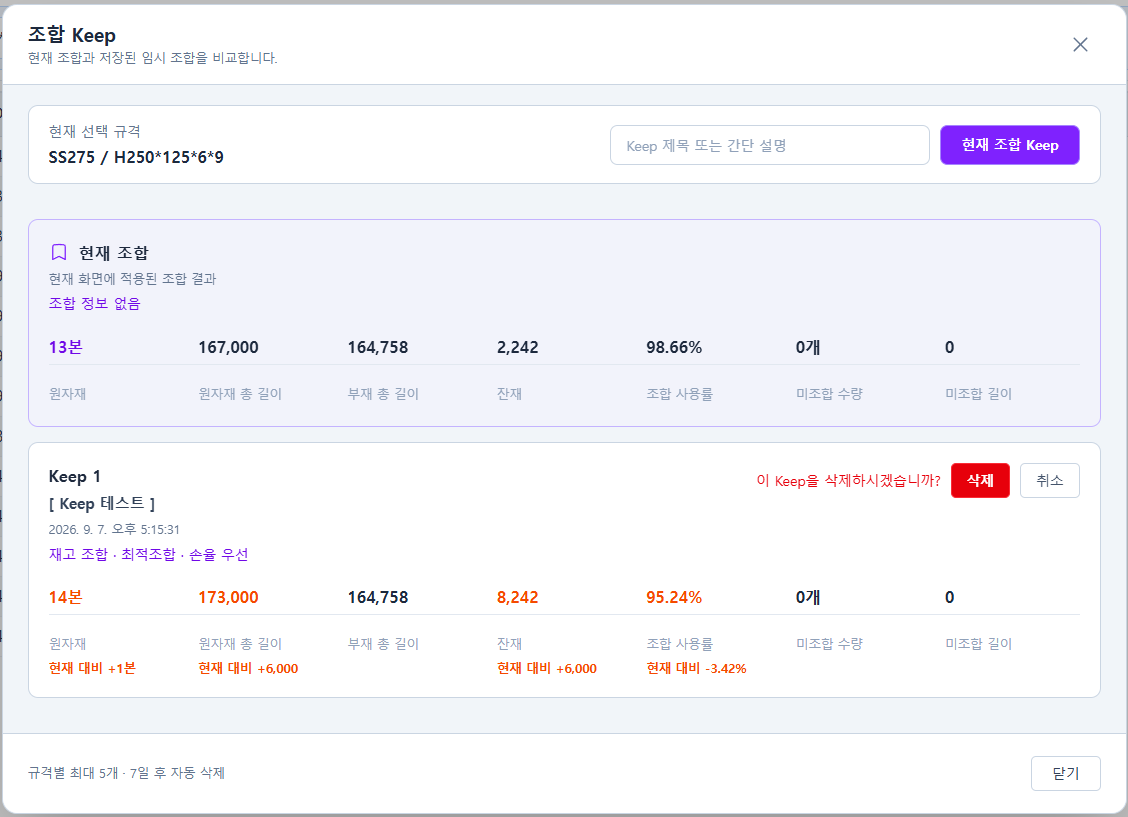Click the bookmark icon beside 현재 조합
The height and width of the screenshot is (817, 1128).
coord(59,252)
